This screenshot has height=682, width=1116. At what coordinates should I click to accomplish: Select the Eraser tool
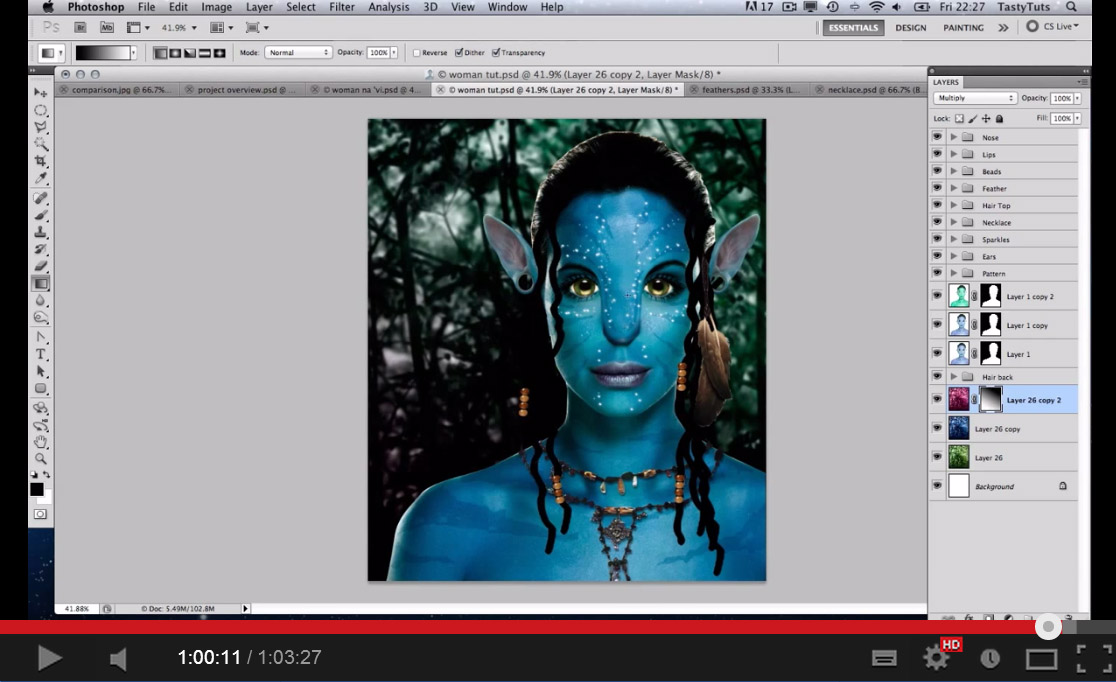(x=41, y=266)
